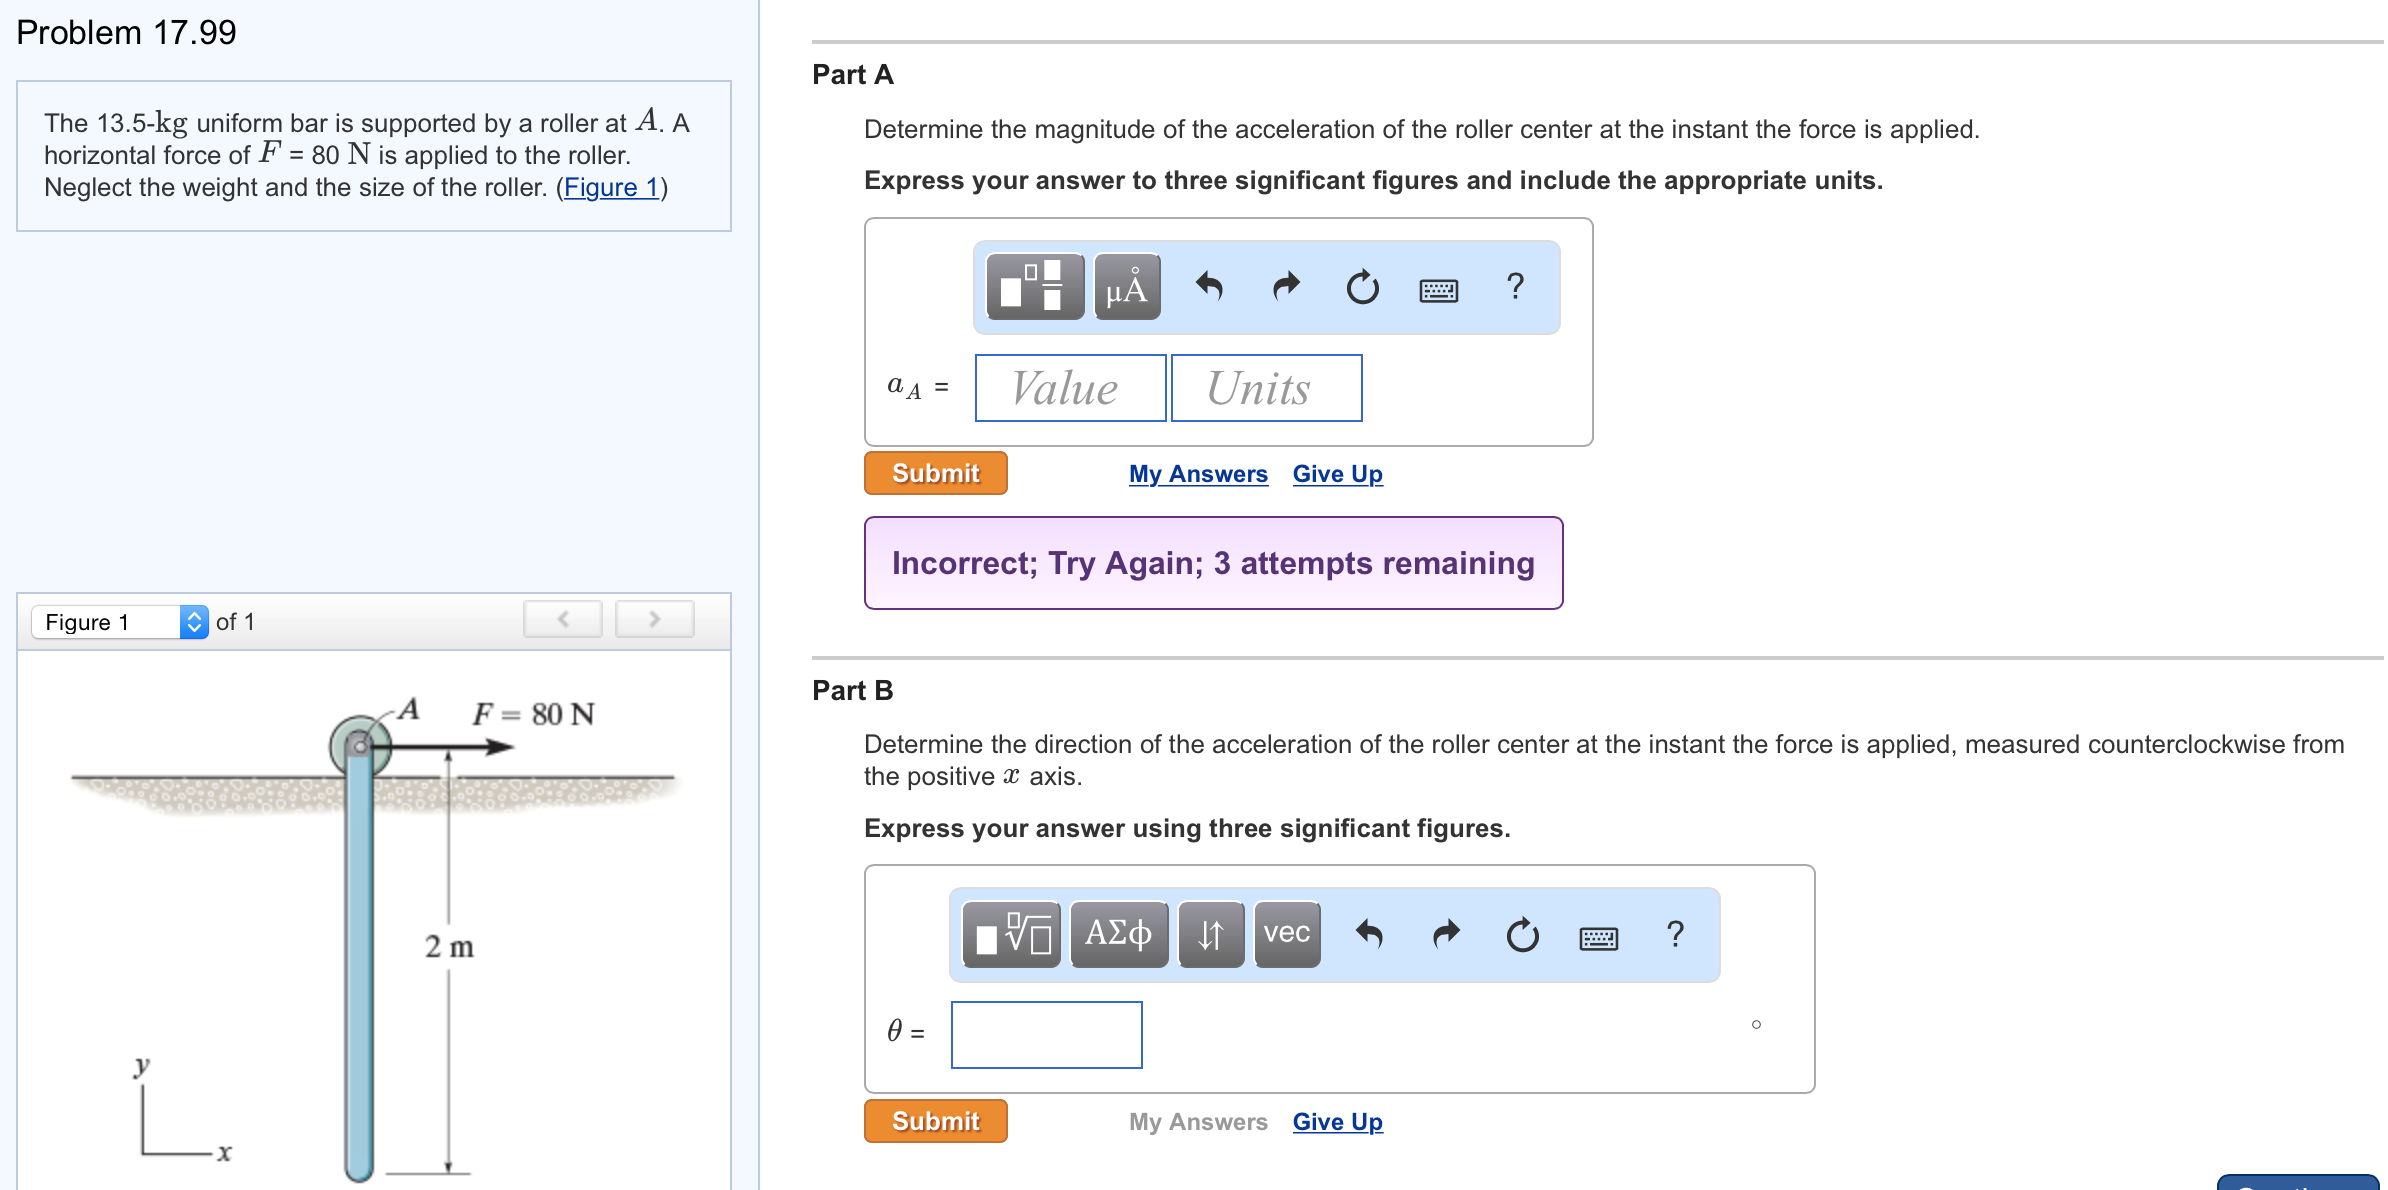Screen dimensions: 2388x1190
Task: Submit the Part A answer
Action: coord(934,473)
